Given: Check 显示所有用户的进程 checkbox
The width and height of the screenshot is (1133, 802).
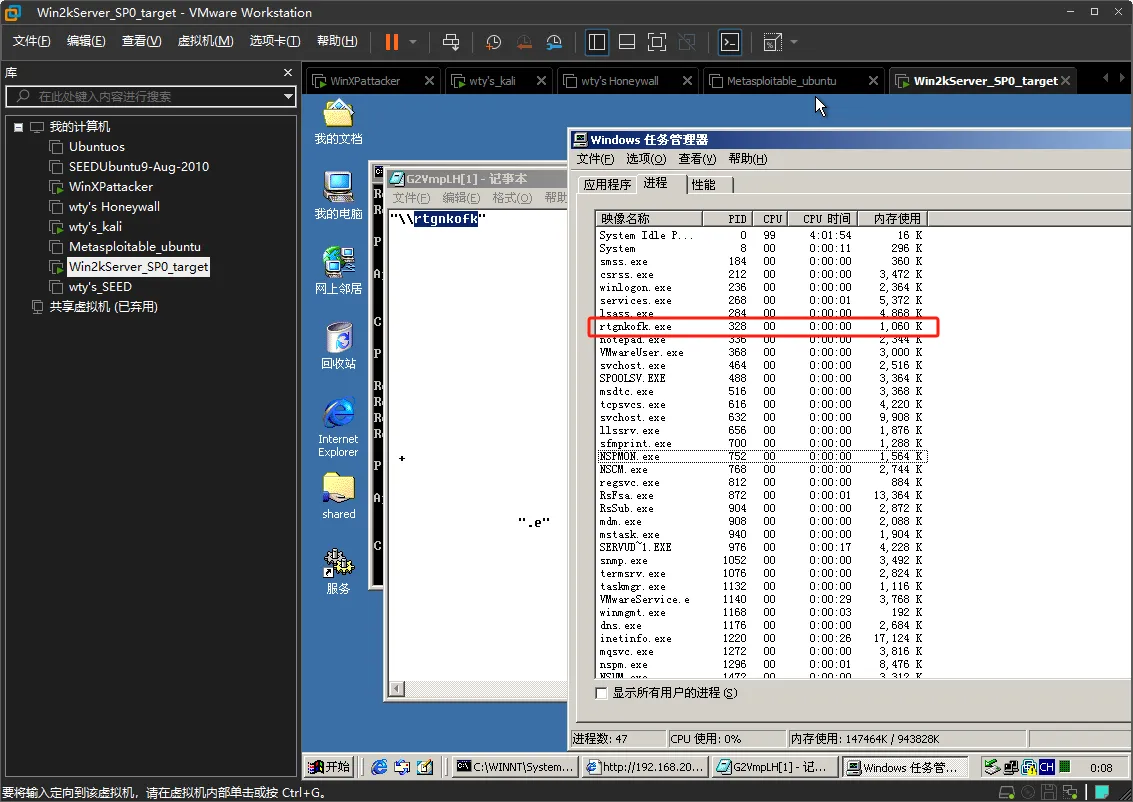Looking at the screenshot, I should coord(601,693).
